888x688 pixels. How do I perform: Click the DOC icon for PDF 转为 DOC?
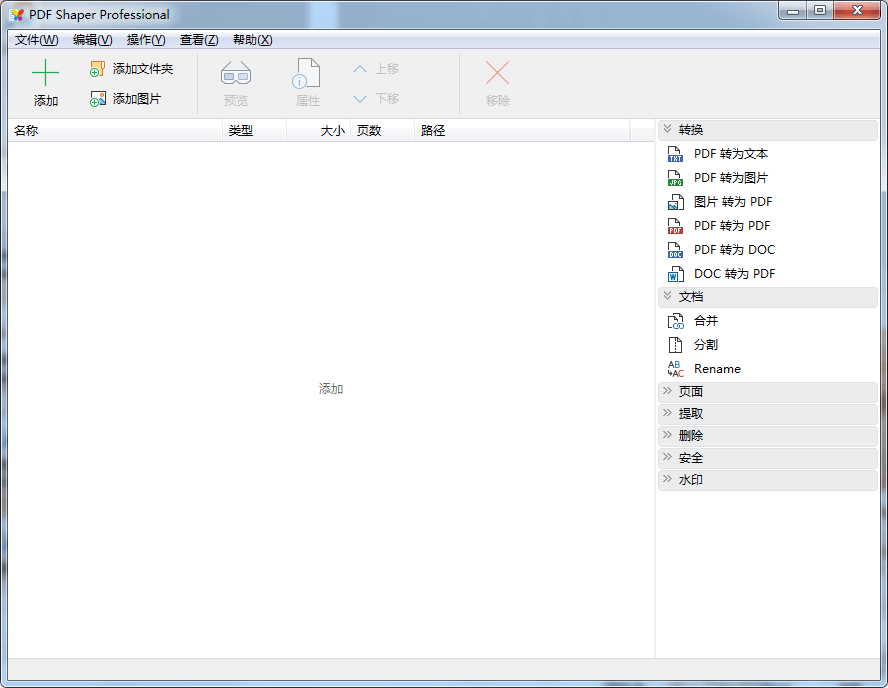coord(675,250)
